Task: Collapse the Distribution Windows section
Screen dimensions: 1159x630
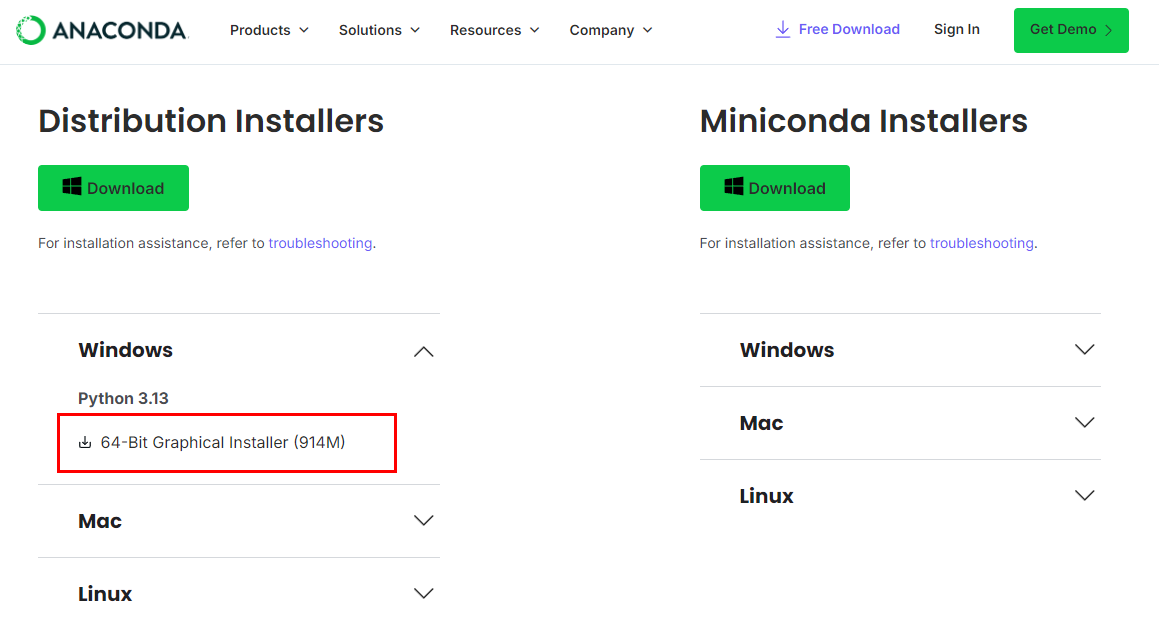Action: 424,351
